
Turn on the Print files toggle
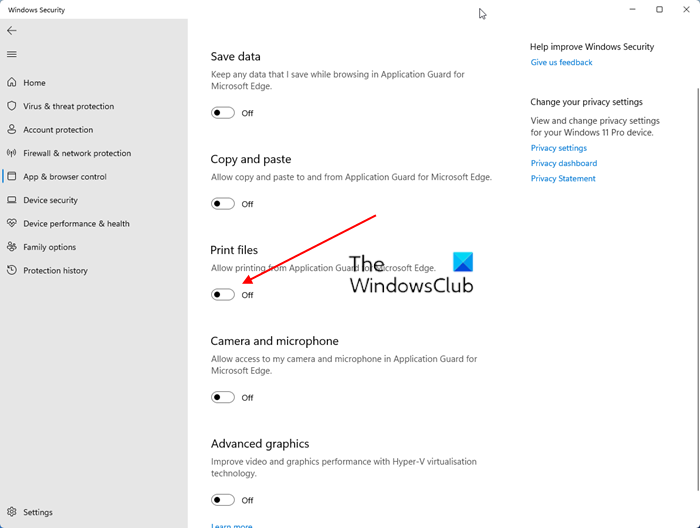click(x=223, y=295)
